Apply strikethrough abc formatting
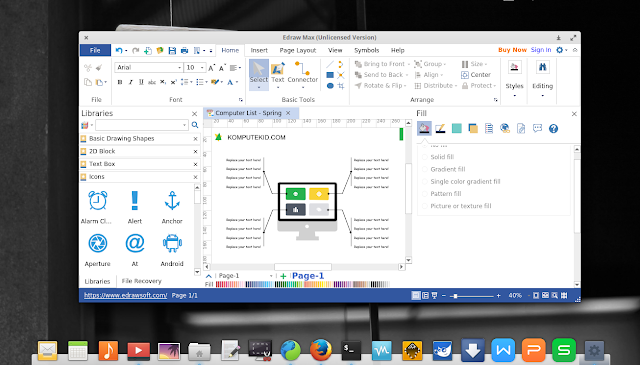This screenshot has height=365, width=640. tap(152, 82)
